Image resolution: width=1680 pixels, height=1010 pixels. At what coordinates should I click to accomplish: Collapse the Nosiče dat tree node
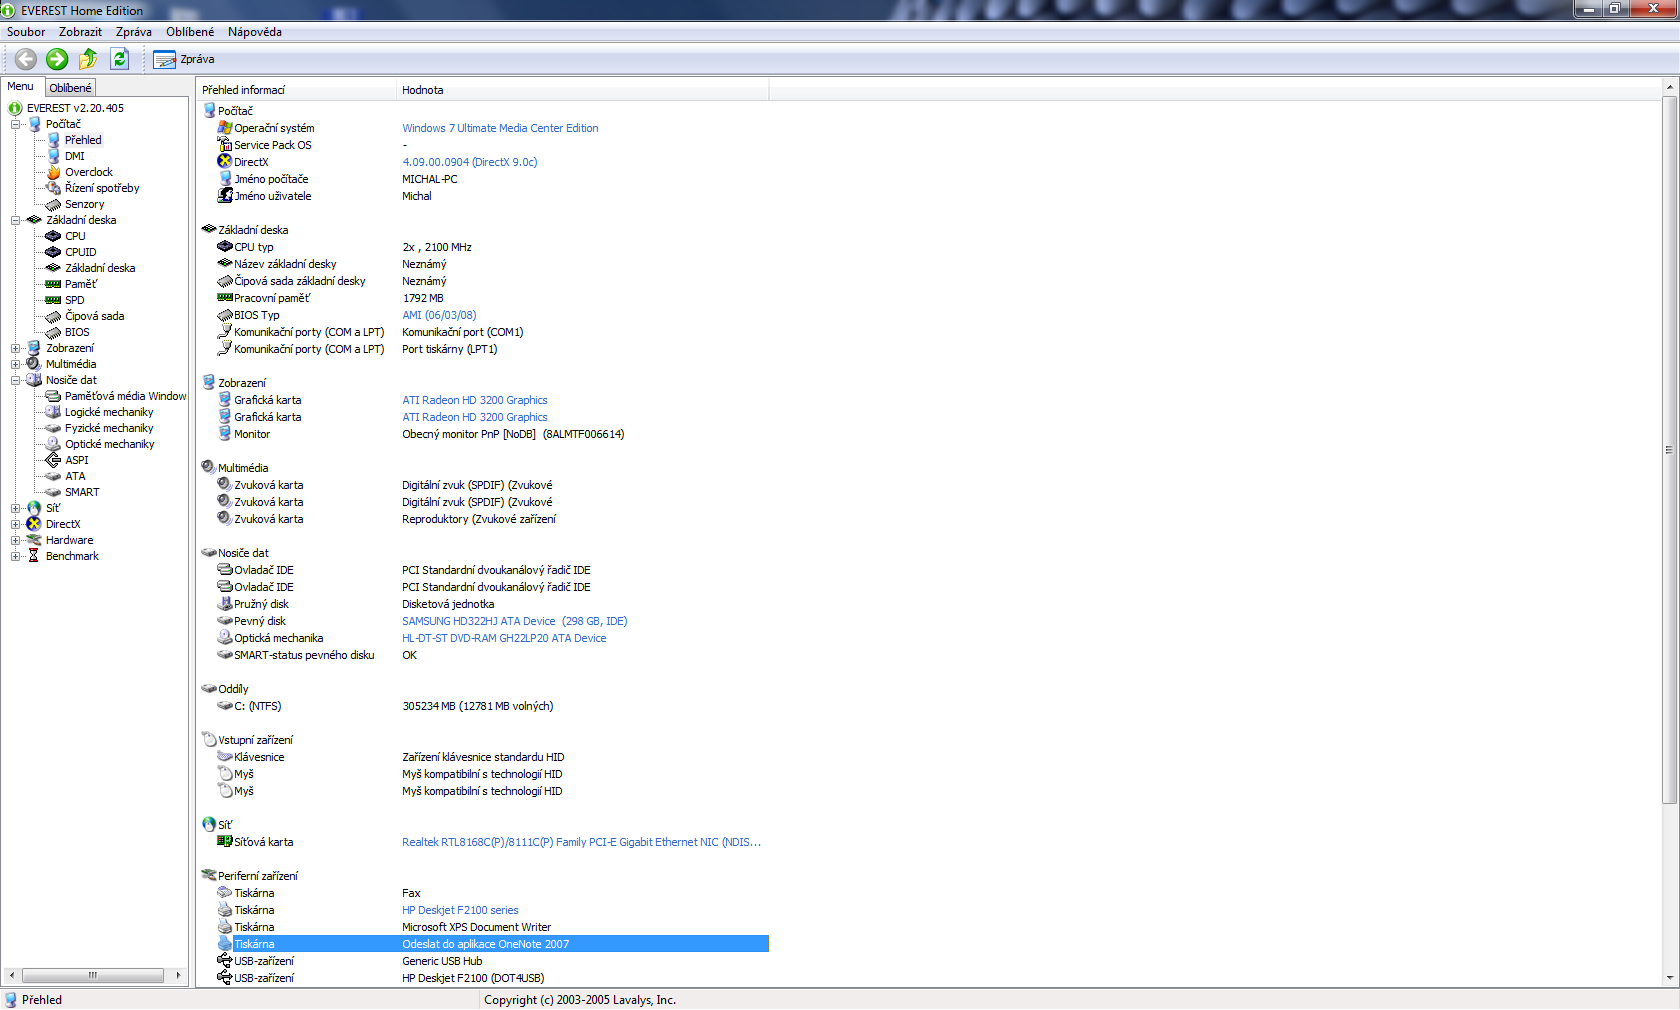(16, 380)
